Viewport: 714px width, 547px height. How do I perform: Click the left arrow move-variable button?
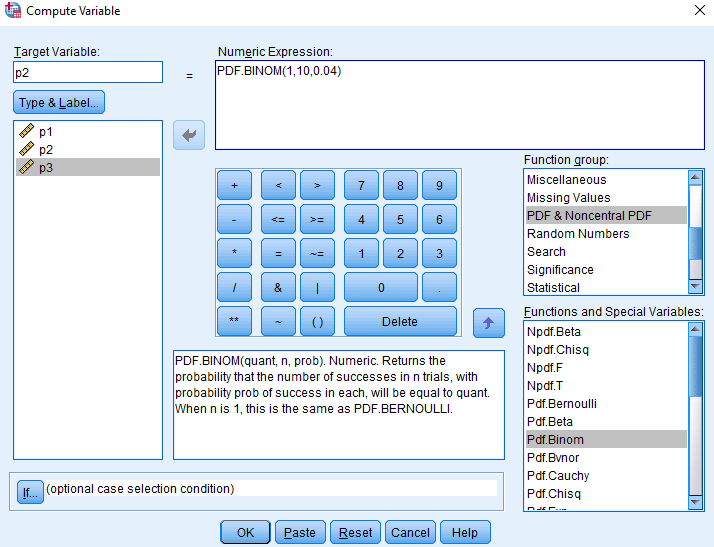189,135
